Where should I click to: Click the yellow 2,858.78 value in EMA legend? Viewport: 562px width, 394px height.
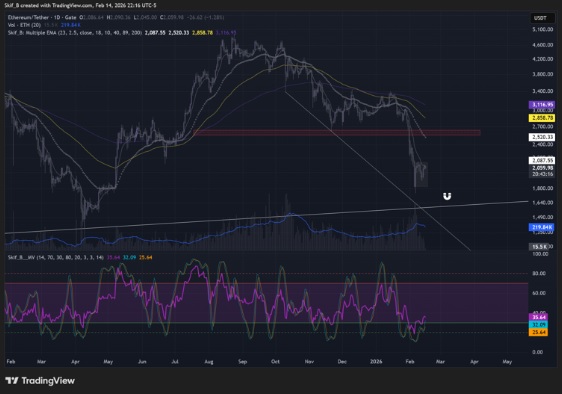[203, 33]
